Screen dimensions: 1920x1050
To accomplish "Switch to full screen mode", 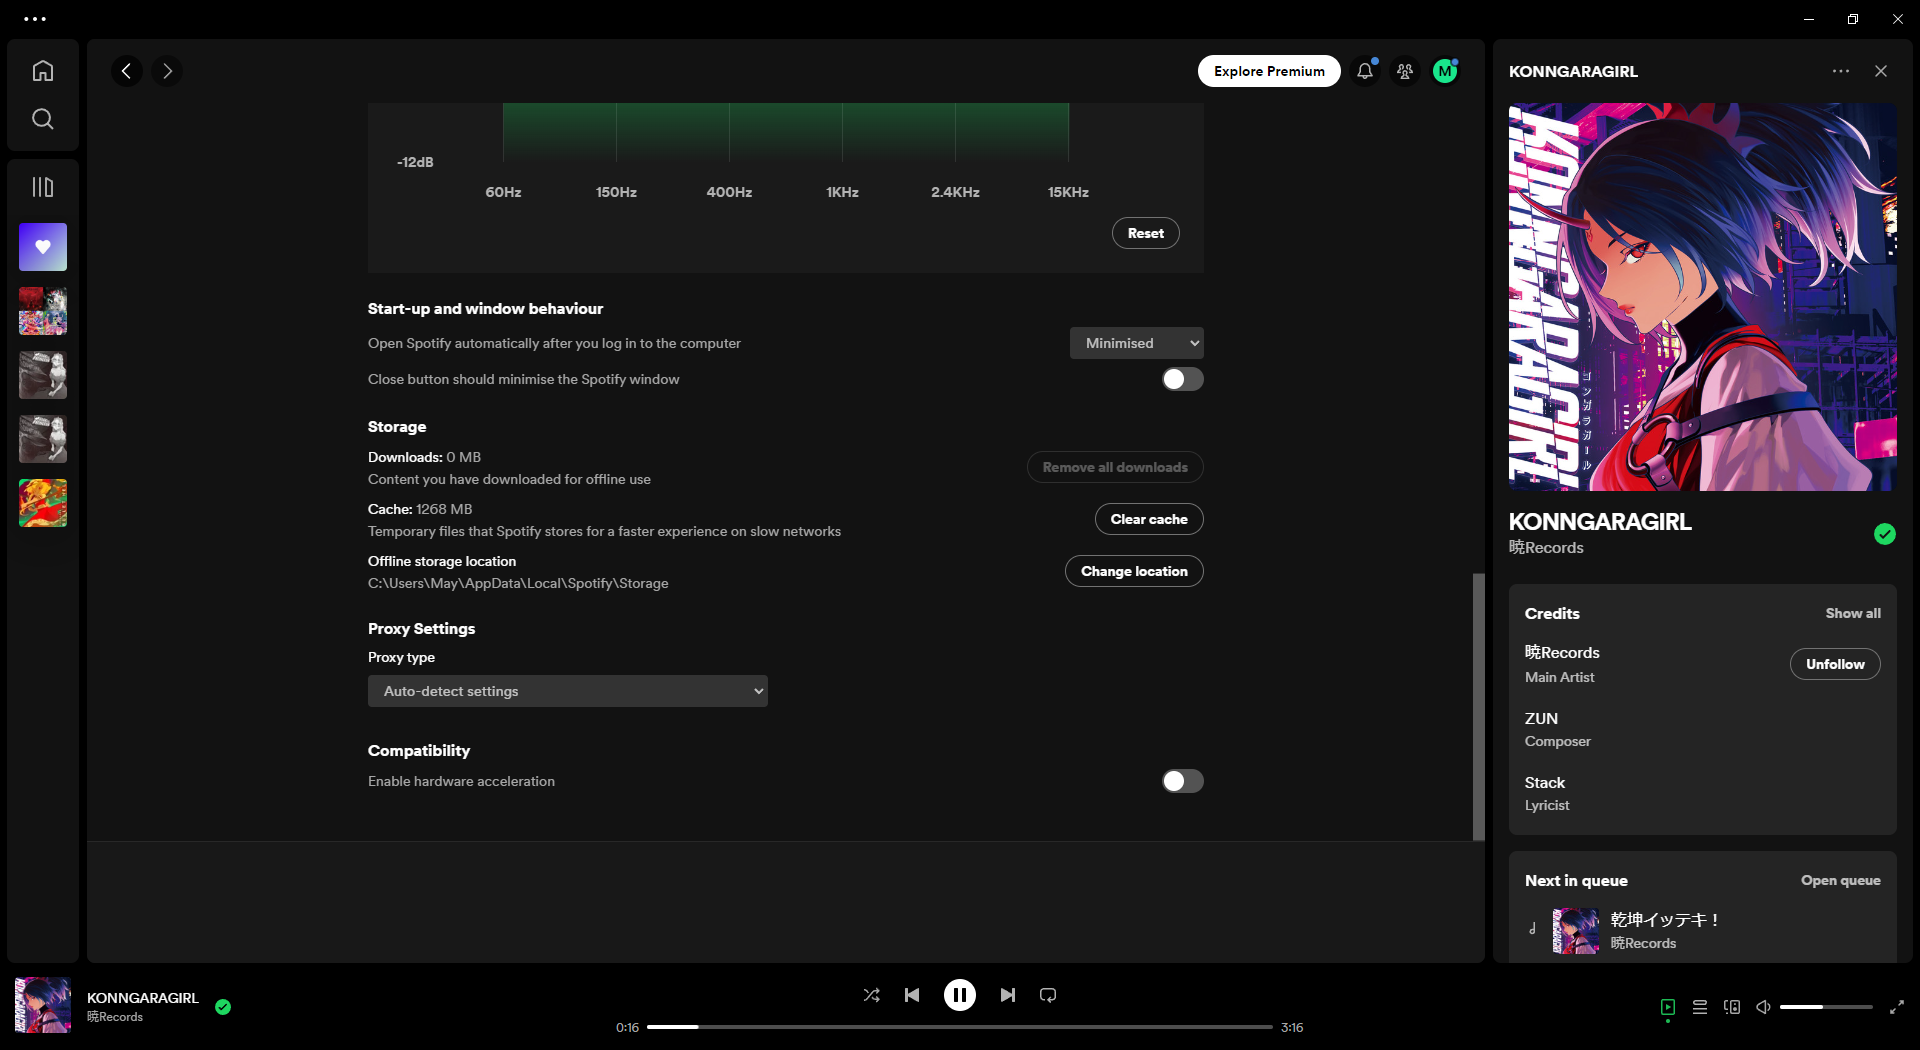I will pyautogui.click(x=1896, y=1007).
